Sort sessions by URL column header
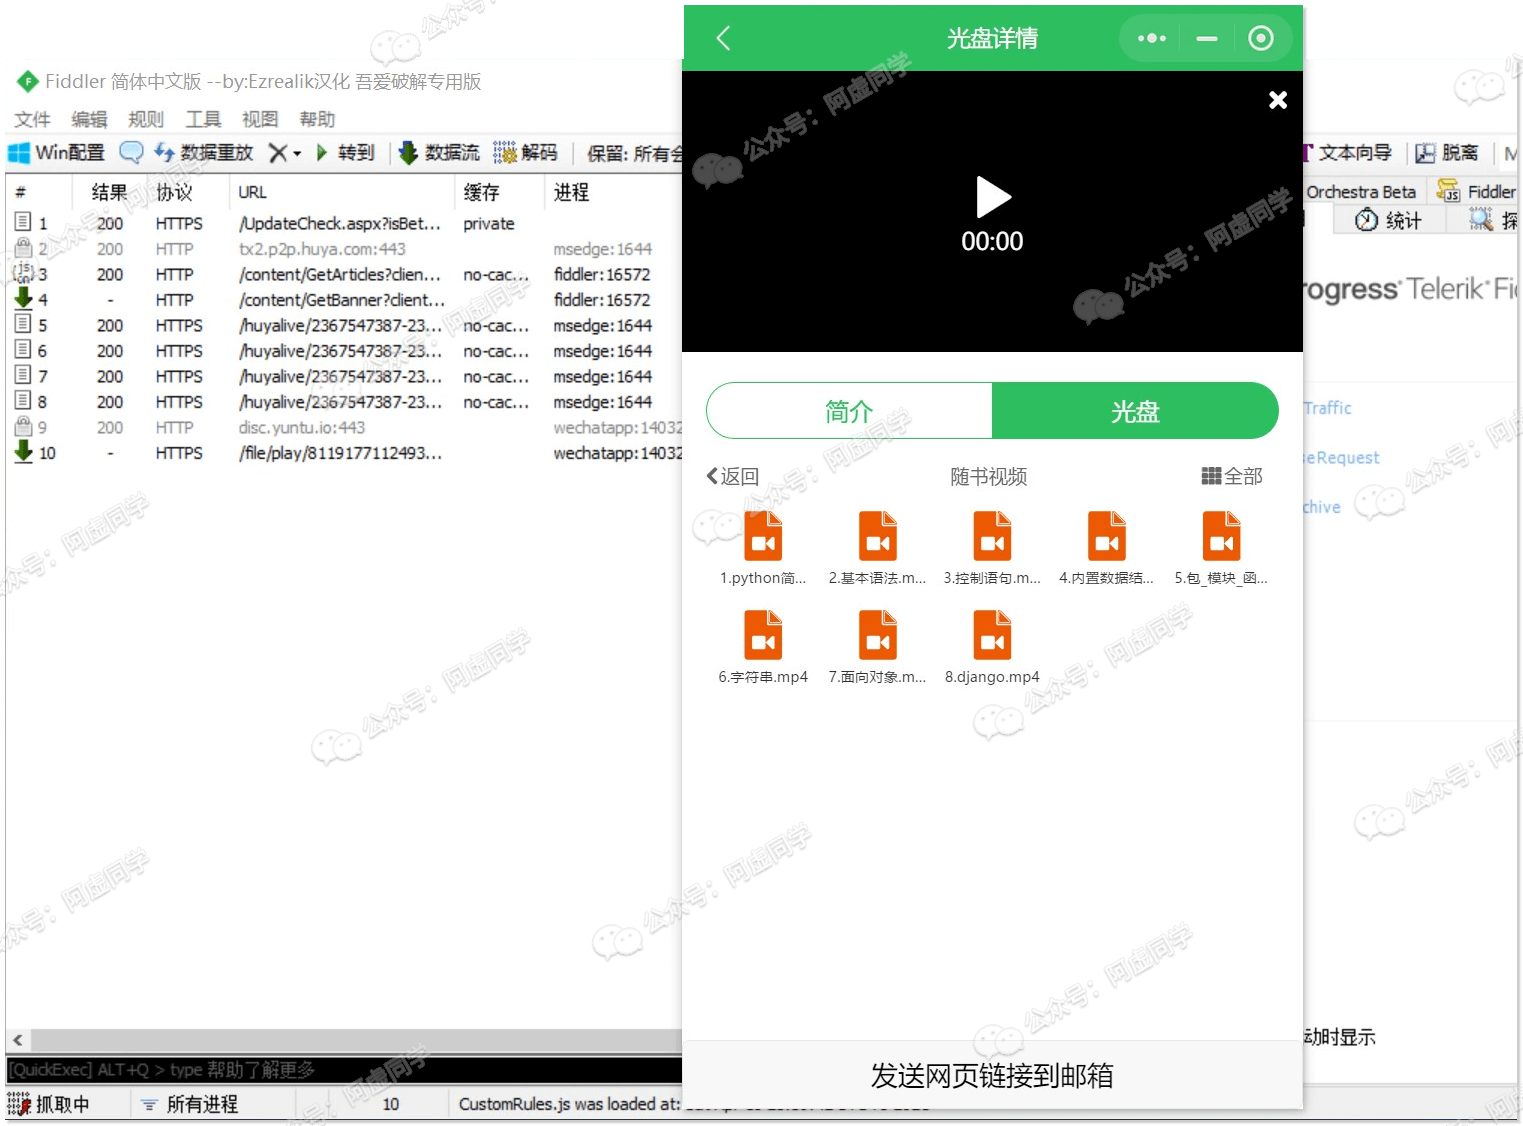This screenshot has width=1523, height=1126. (252, 192)
